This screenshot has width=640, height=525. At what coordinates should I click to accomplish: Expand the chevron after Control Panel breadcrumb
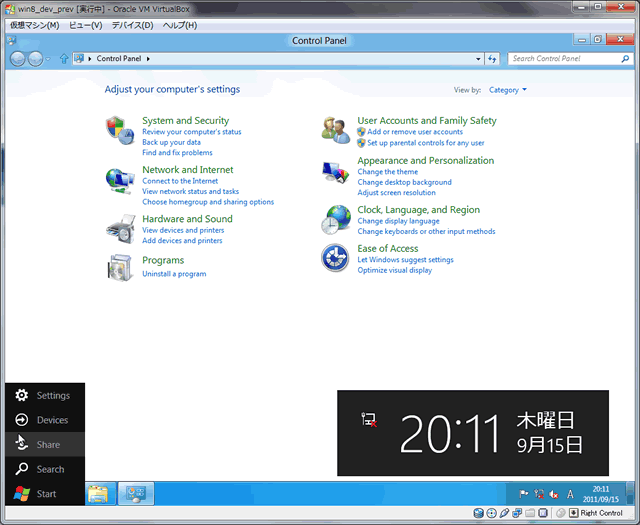148,59
